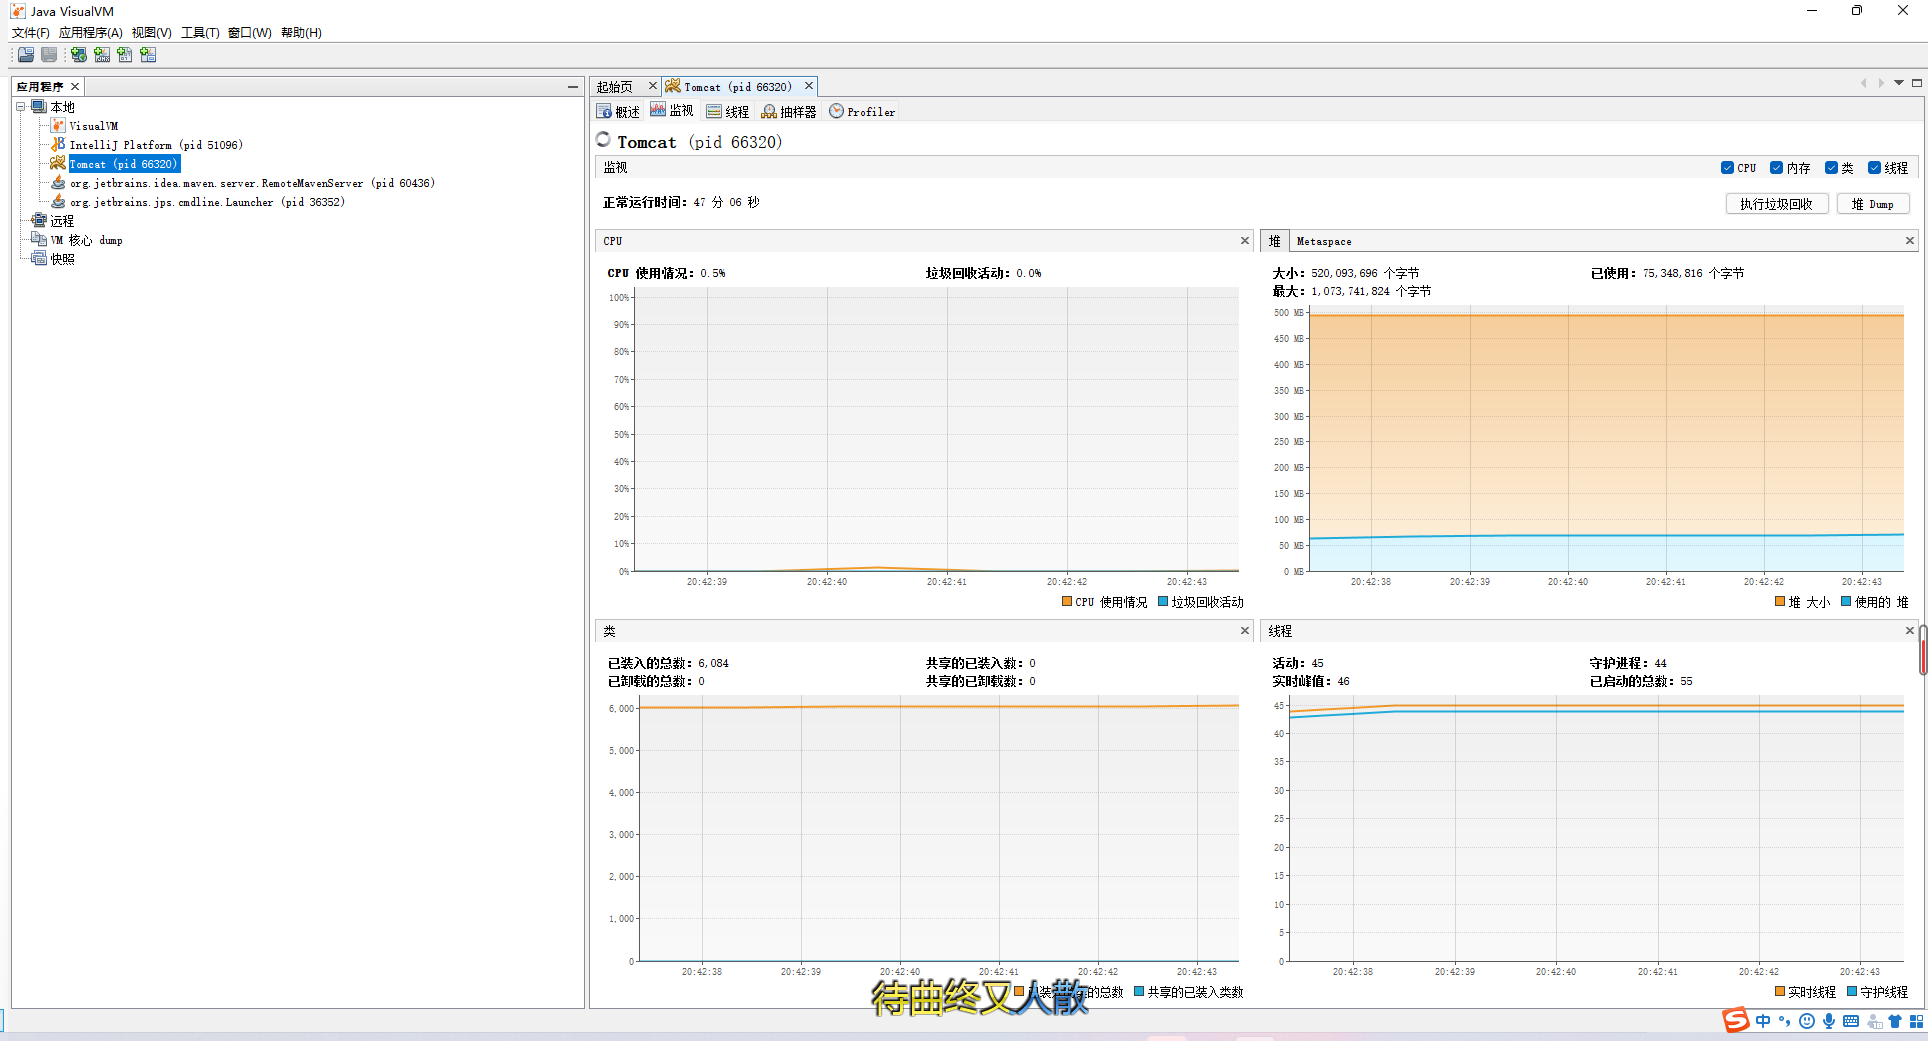Image resolution: width=1929 pixels, height=1041 pixels.
Task: Select the 堆 (Heap) memory tab
Action: coord(1275,242)
